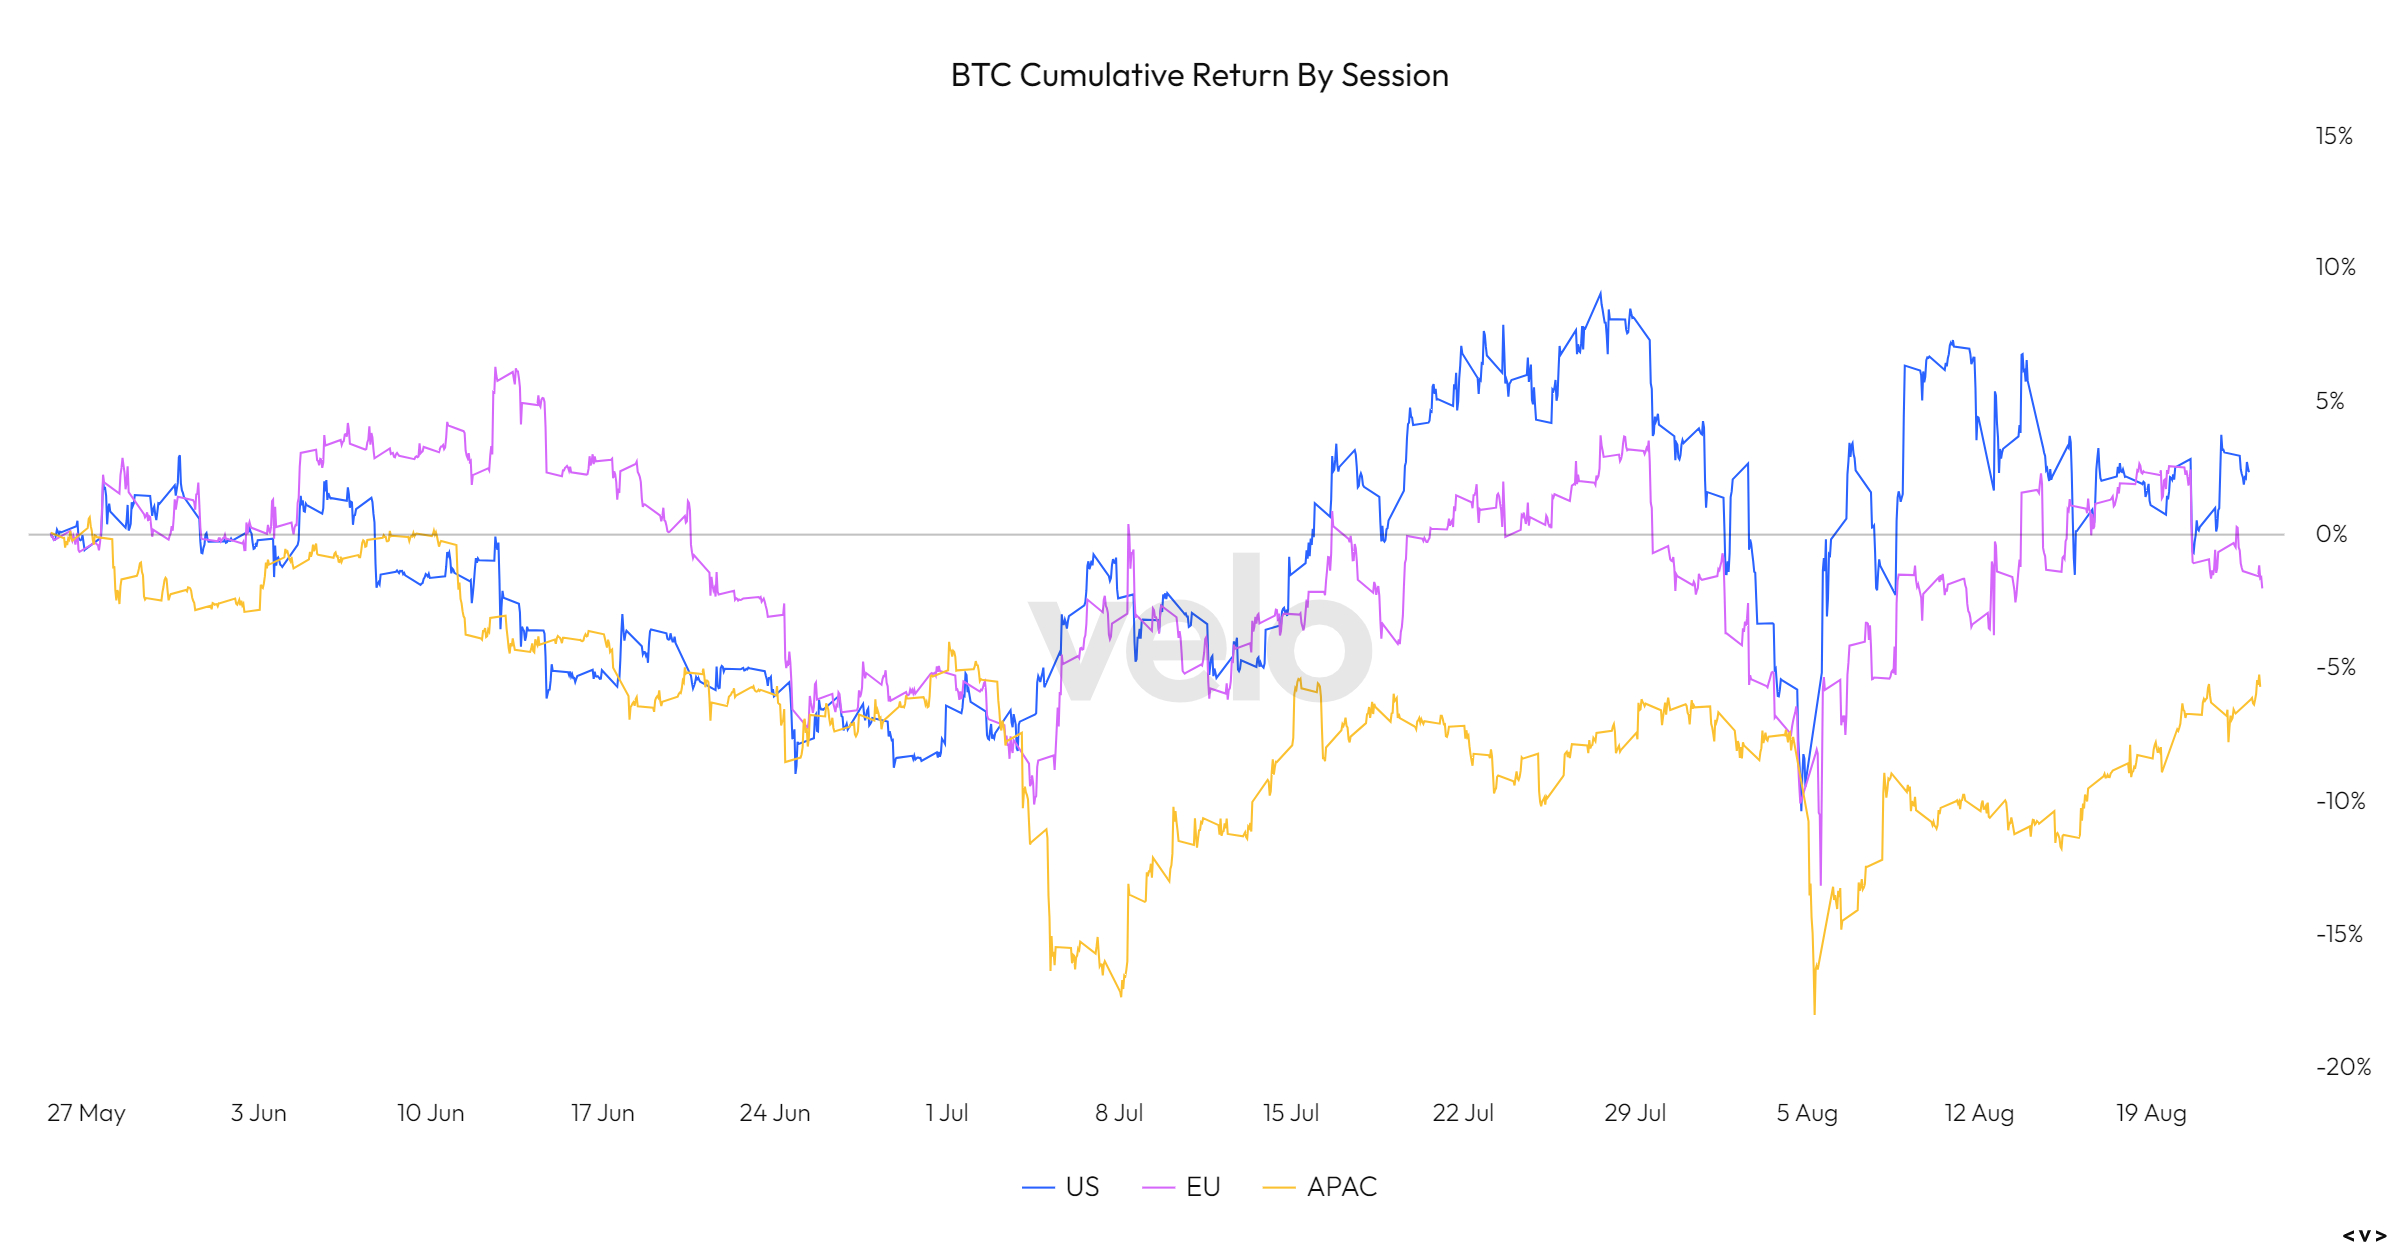
Task: Select the 27 May x-axis date label
Action: pyautogui.click(x=86, y=1113)
